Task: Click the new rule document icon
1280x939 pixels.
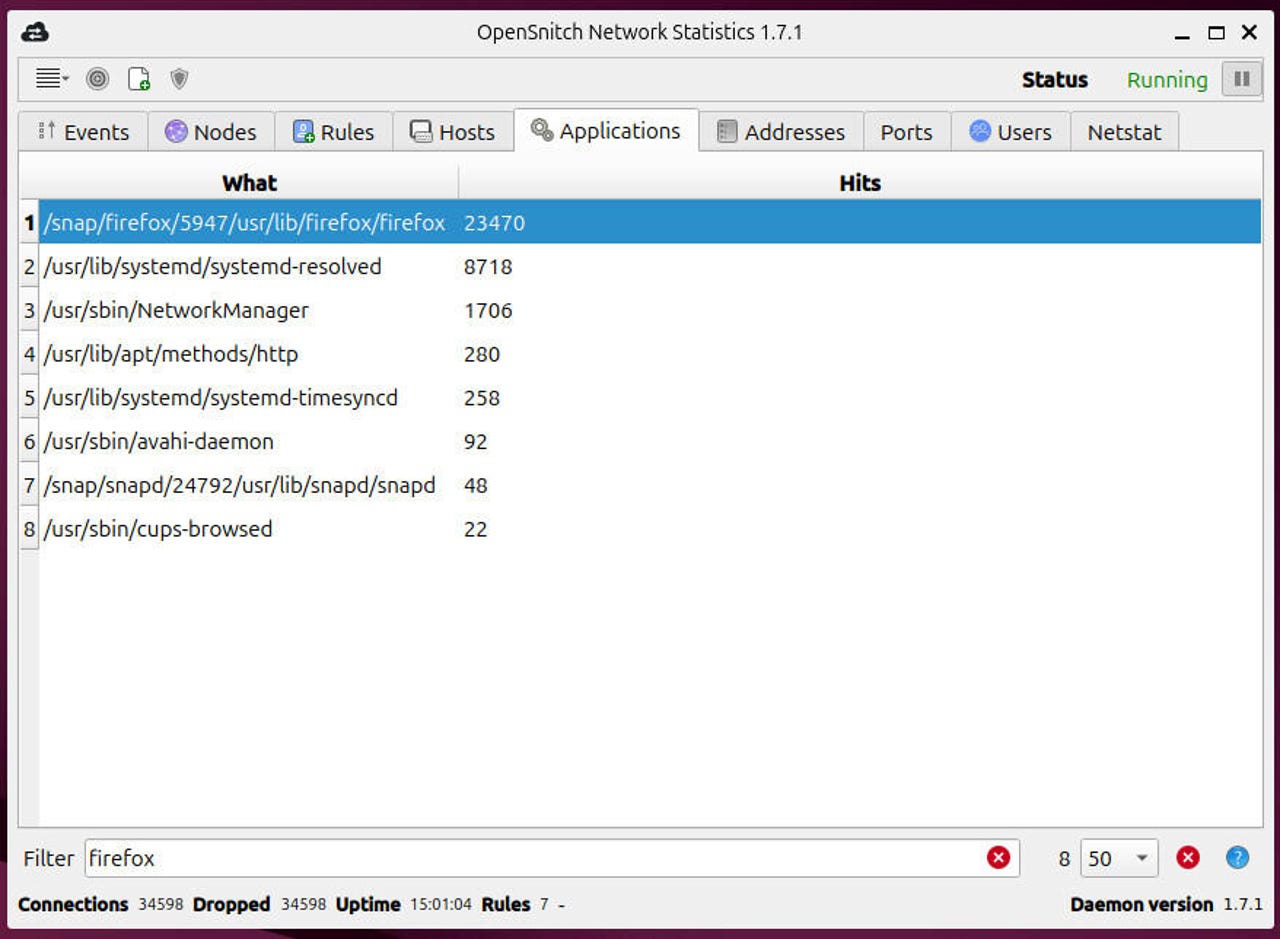Action: 140,78
